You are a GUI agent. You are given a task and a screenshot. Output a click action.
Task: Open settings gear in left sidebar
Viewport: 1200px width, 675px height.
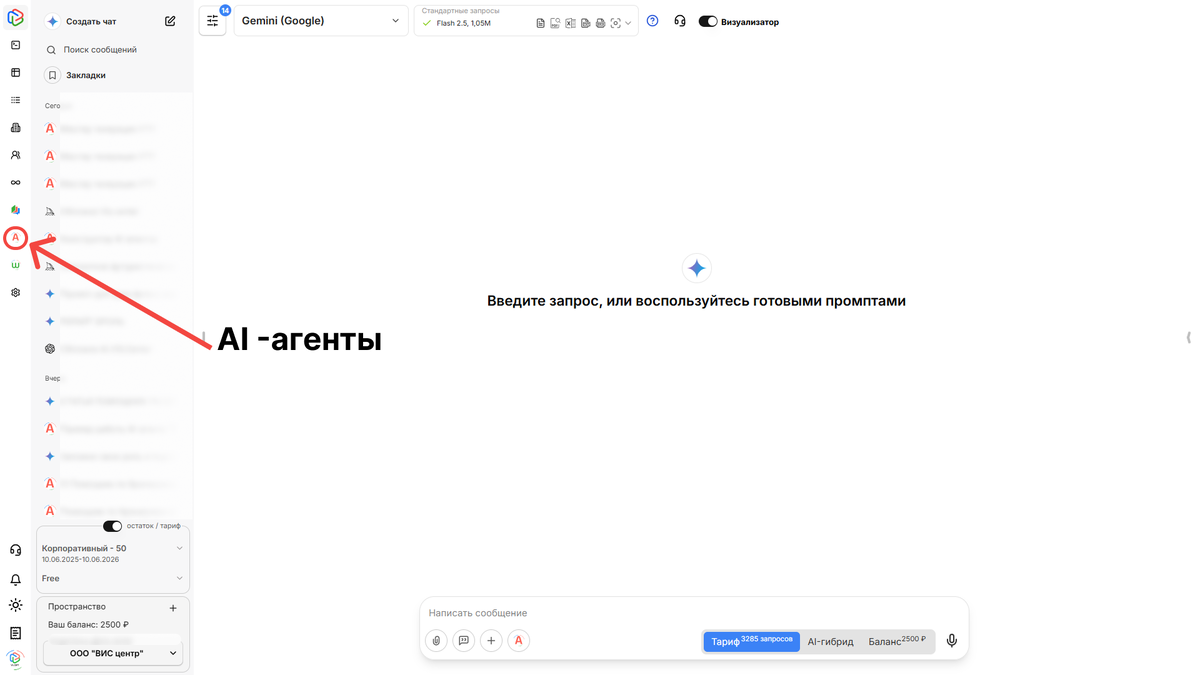tap(15, 293)
